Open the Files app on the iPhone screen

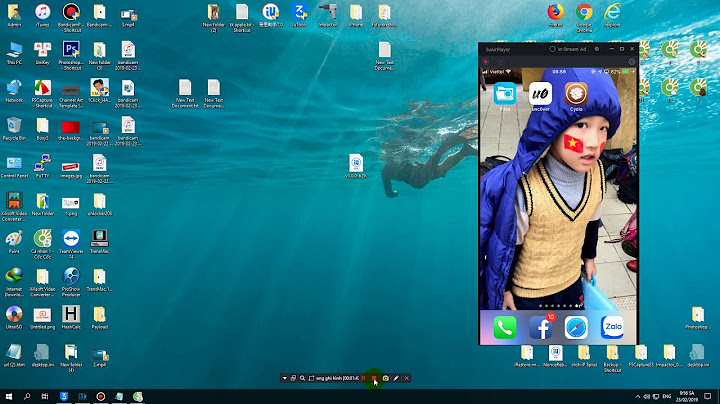[505, 97]
